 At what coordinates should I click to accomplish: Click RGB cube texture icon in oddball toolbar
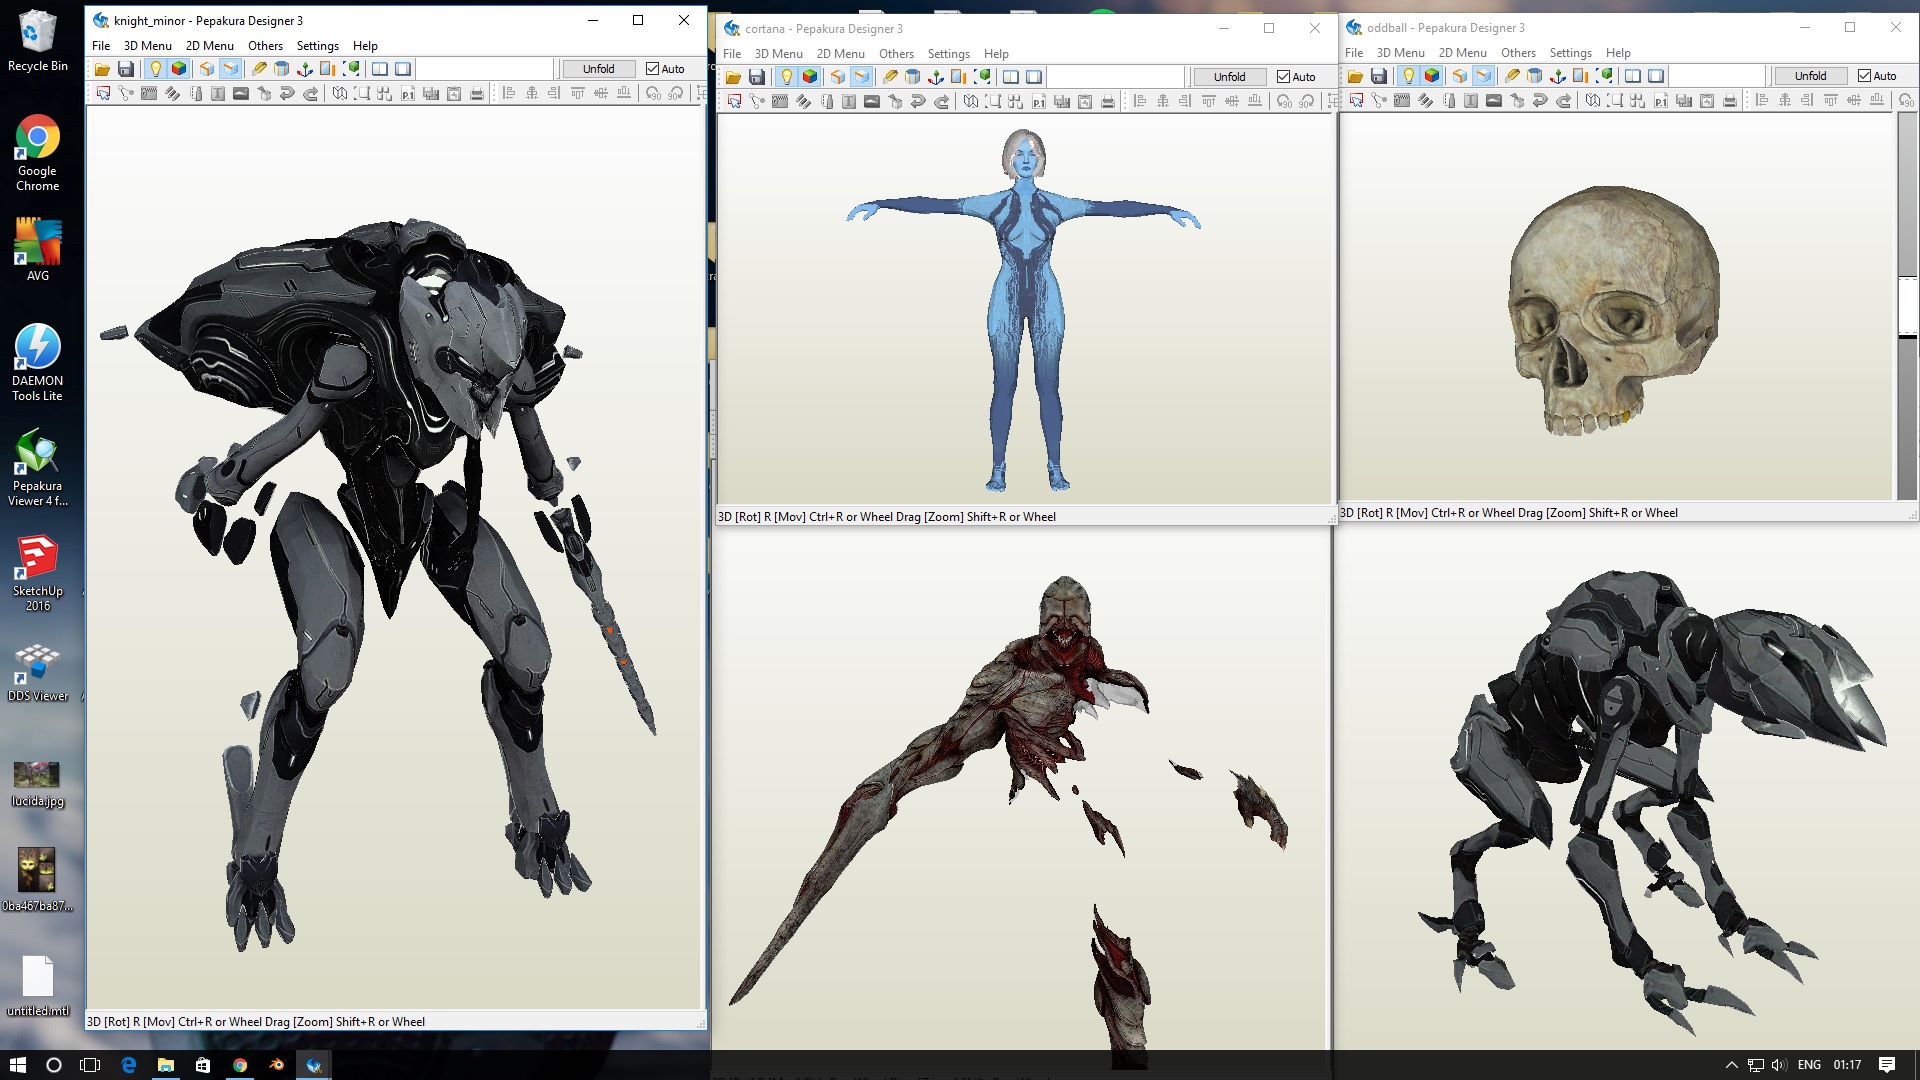tap(1432, 76)
